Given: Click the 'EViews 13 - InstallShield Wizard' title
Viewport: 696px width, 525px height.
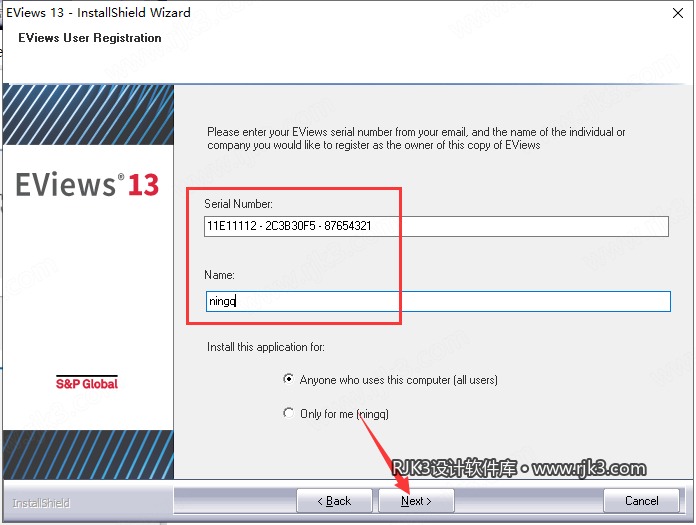Looking at the screenshot, I should pos(98,12).
